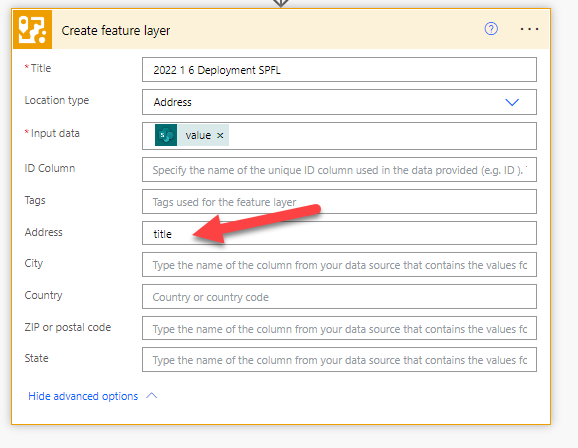Open help for Create feature layer
Image resolution: width=578 pixels, height=448 pixels.
491,29
